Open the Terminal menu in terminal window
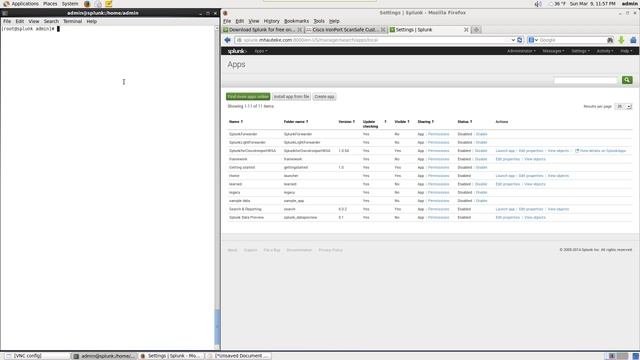The image size is (640, 360). pos(73,21)
